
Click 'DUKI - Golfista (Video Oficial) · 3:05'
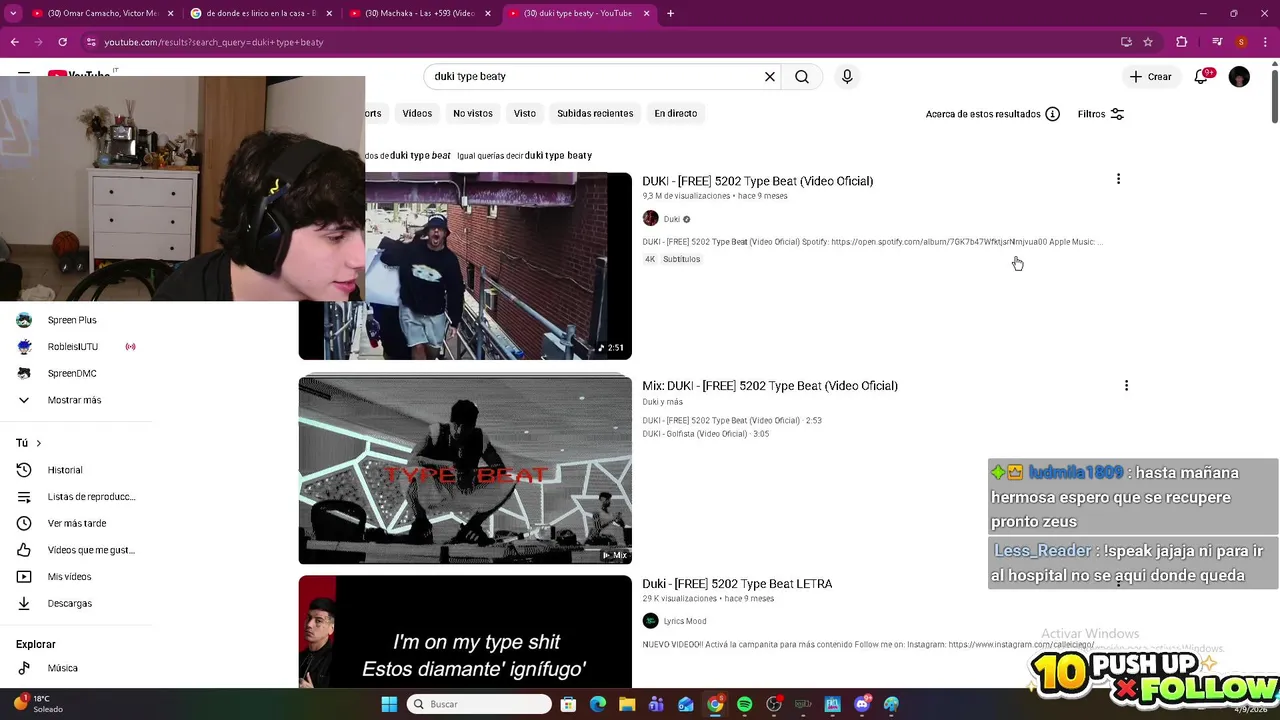[706, 434]
